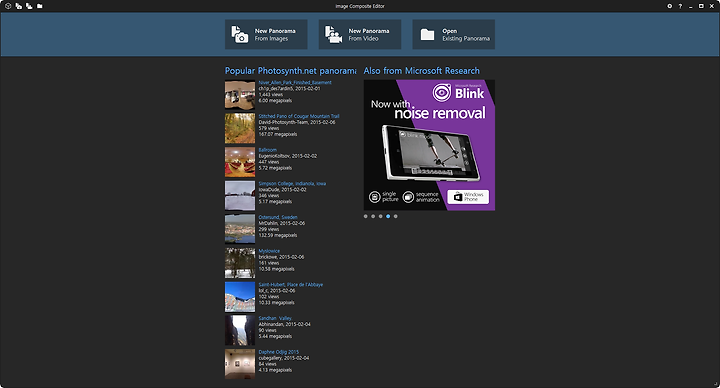Click the text "10.33 megapixels"

click(x=276, y=303)
